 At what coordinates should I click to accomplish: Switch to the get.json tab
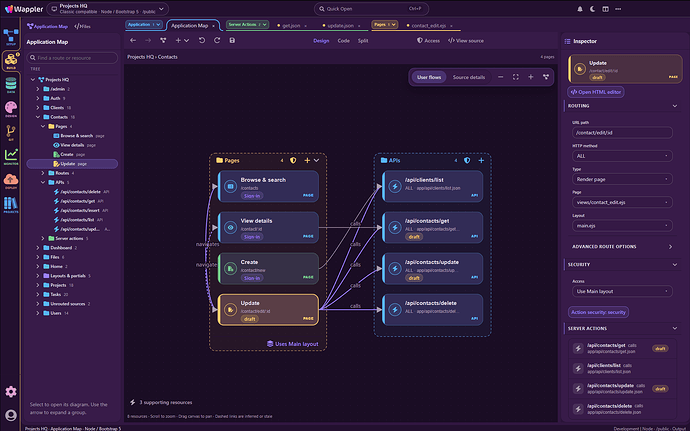[291, 26]
